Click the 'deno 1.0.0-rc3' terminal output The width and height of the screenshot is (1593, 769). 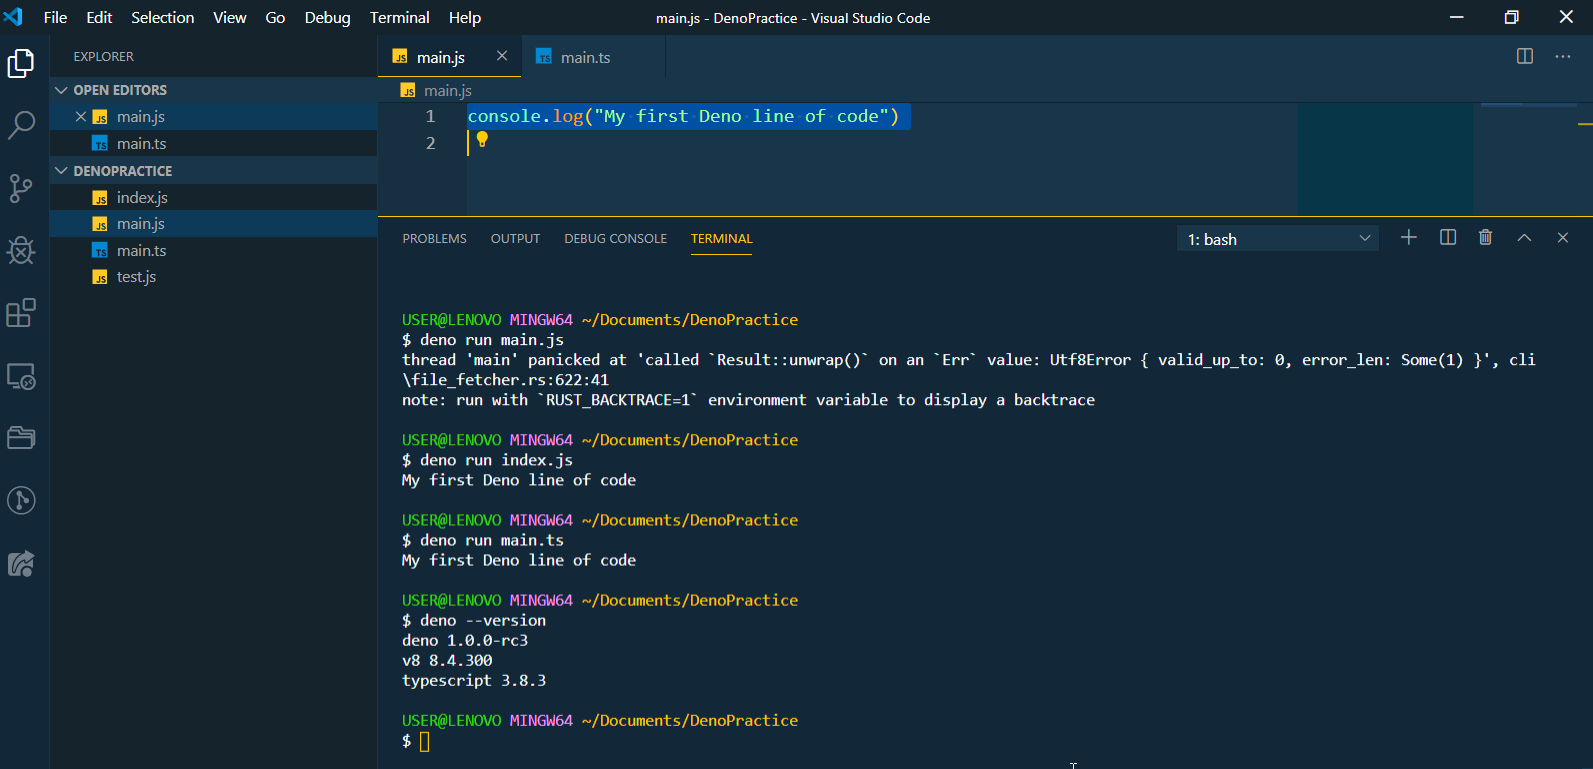pyautogui.click(x=465, y=640)
